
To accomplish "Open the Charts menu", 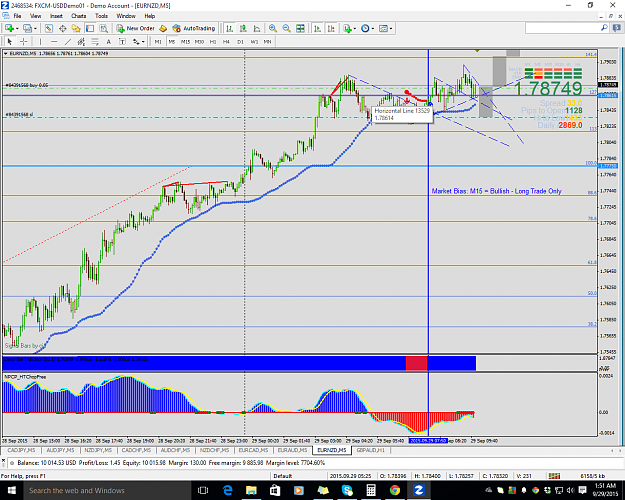I will pos(79,16).
